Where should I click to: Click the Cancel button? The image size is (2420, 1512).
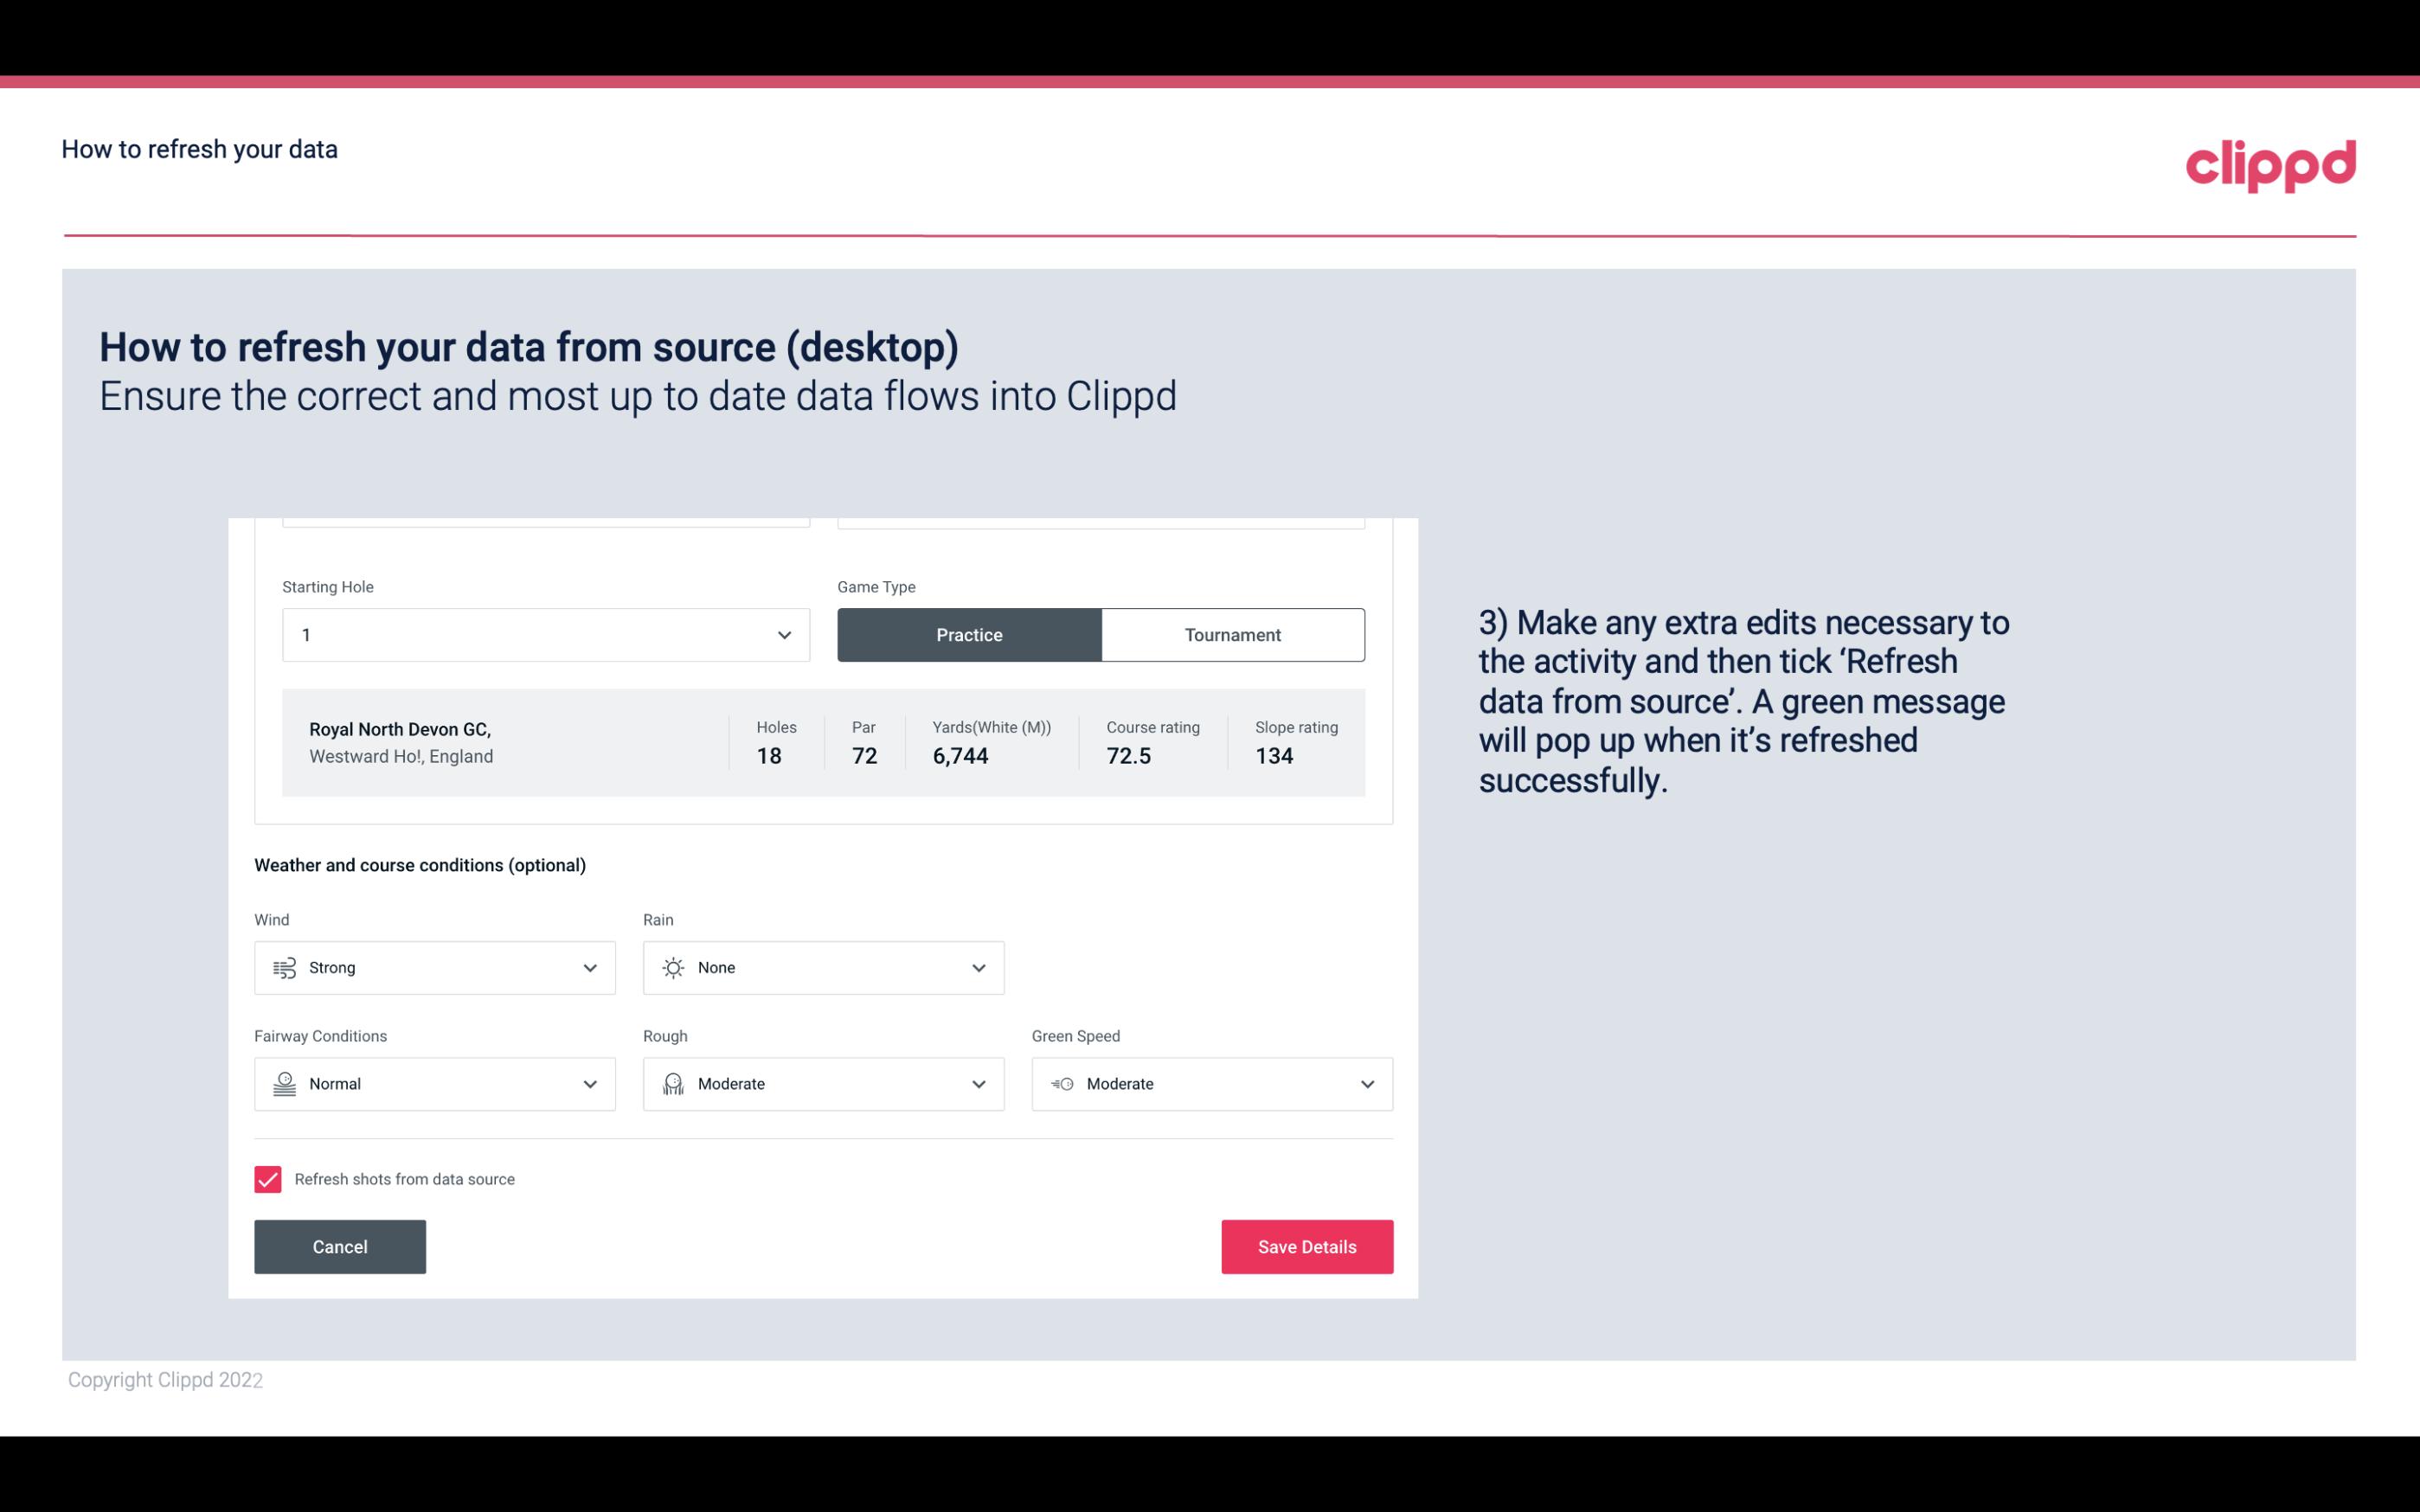tap(340, 1246)
